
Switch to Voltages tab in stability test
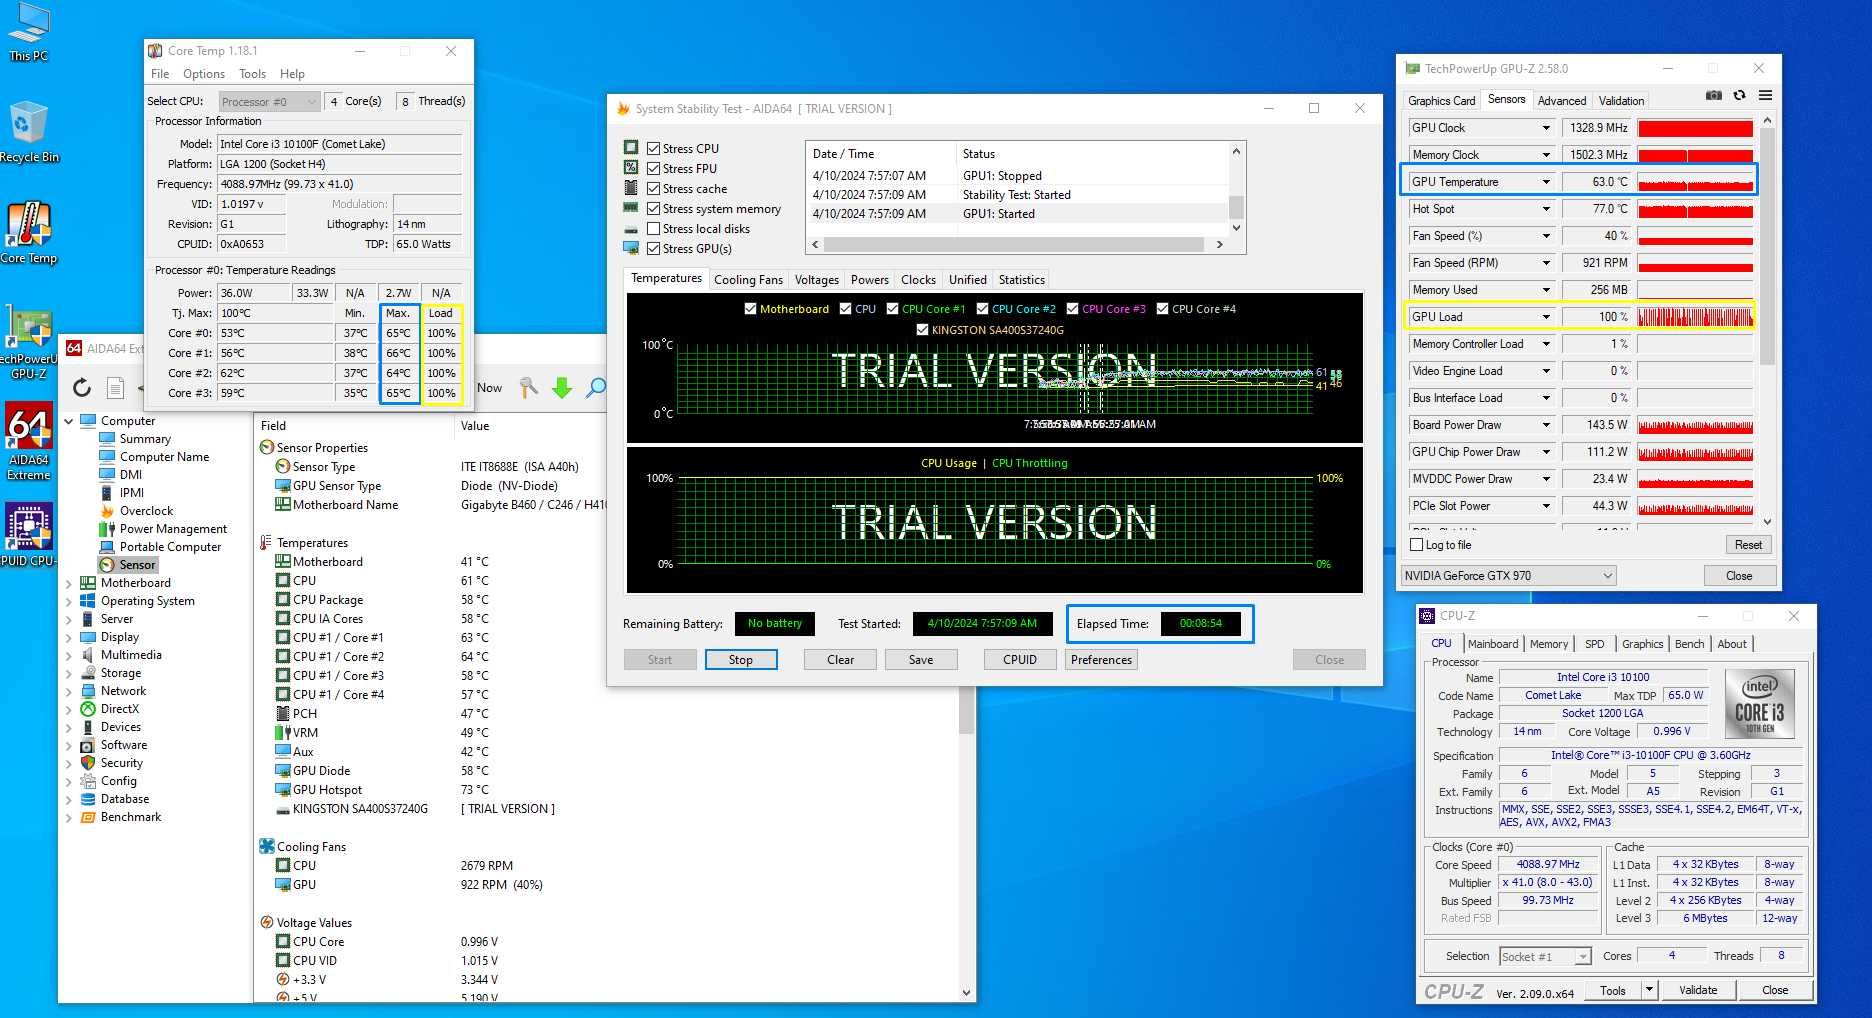[816, 280]
